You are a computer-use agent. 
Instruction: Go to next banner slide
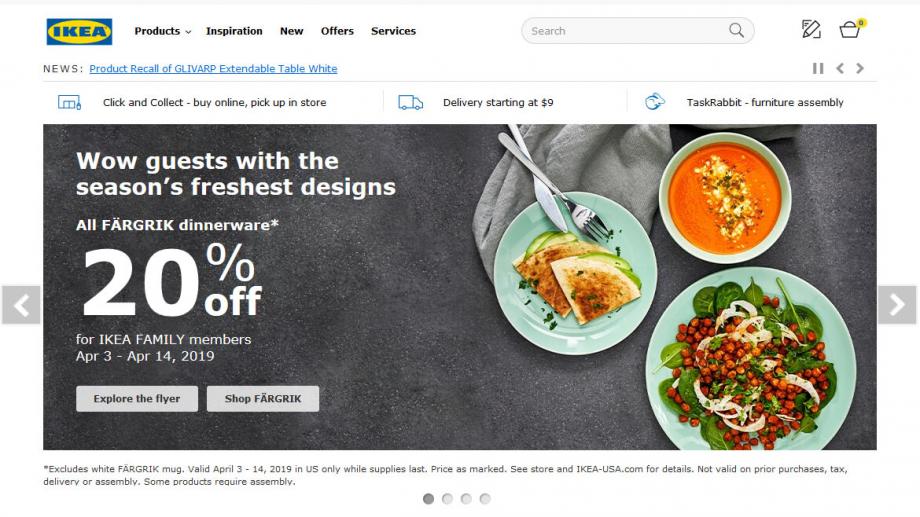click(897, 305)
